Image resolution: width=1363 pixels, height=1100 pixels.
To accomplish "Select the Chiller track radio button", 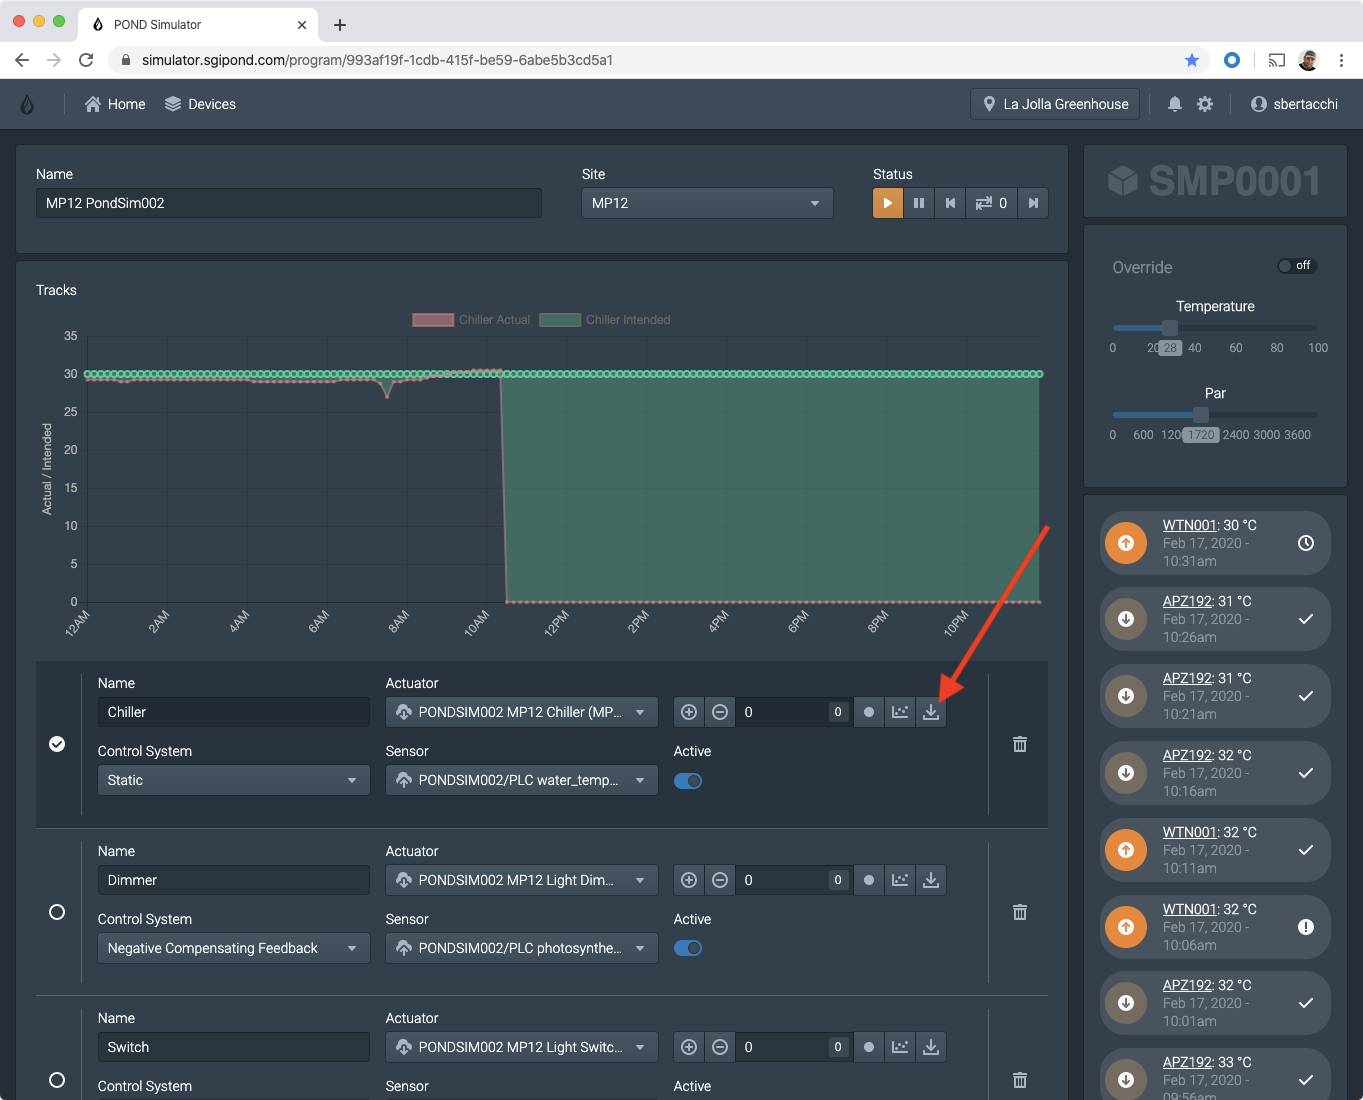I will coord(57,744).
